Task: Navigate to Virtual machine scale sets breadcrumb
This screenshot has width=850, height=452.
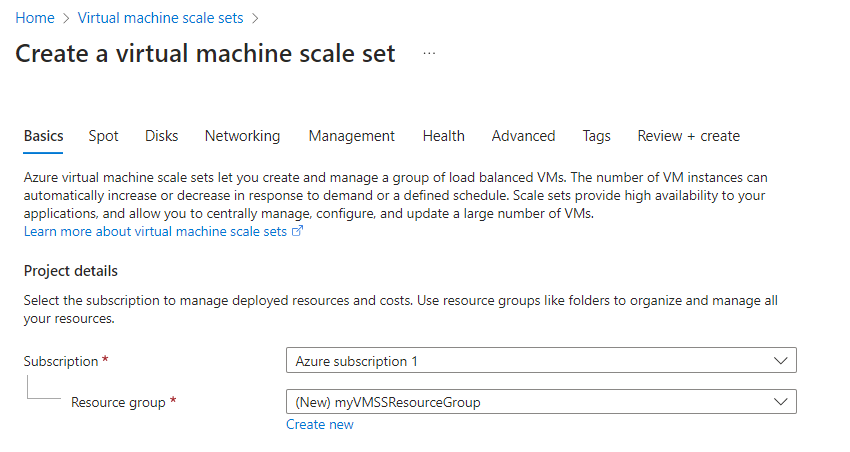Action: (x=160, y=18)
